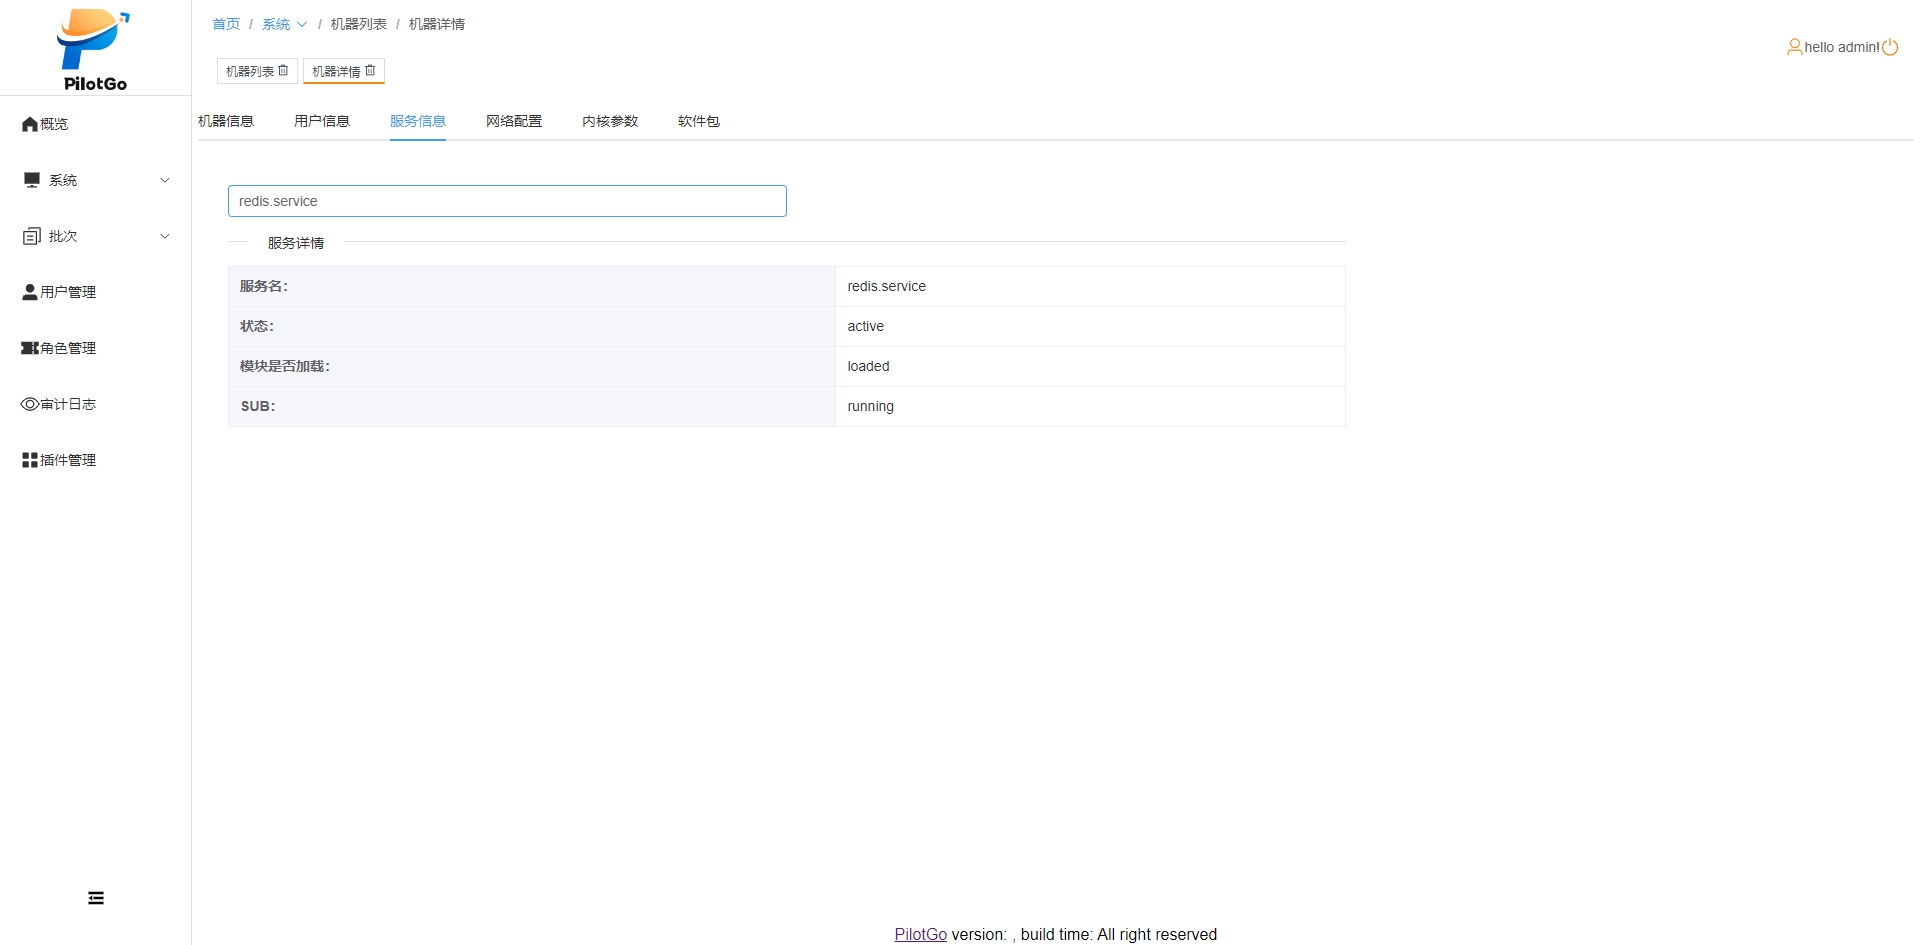The width and height of the screenshot is (1920, 945).
Task: Collapse the sidebar with the fold icon
Action: 96,898
